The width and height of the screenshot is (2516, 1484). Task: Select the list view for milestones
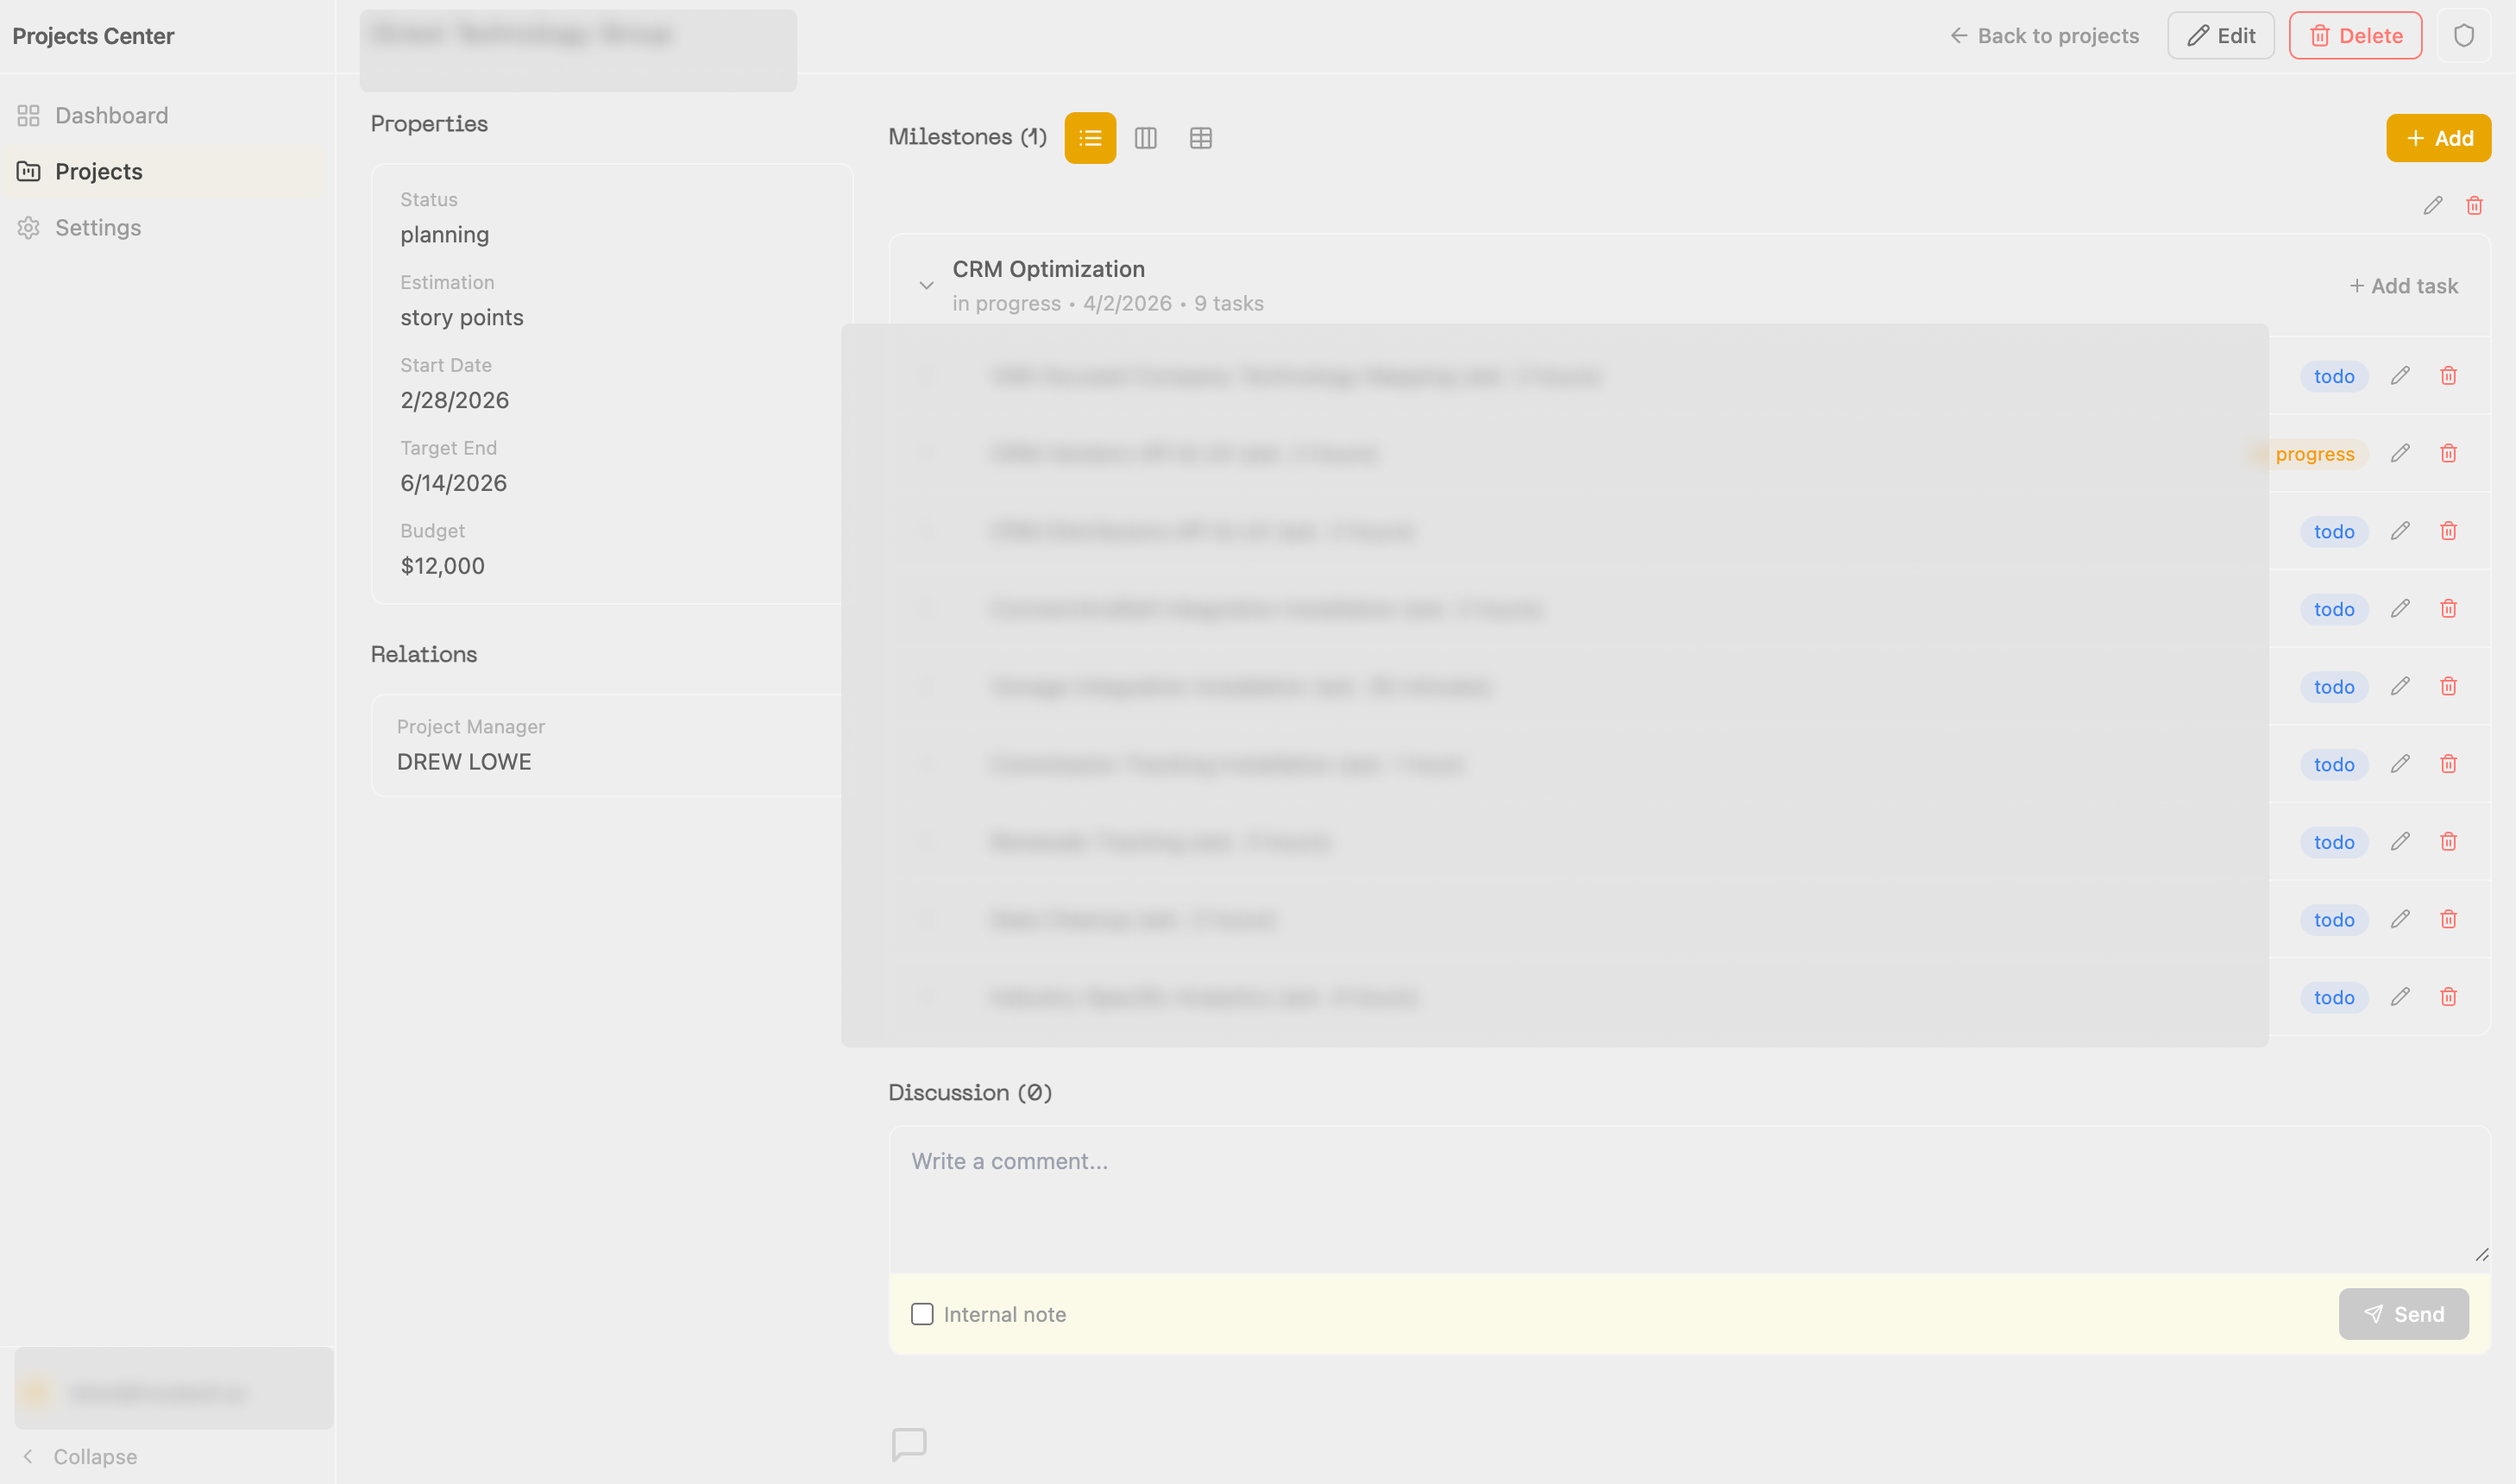[x=1089, y=138]
